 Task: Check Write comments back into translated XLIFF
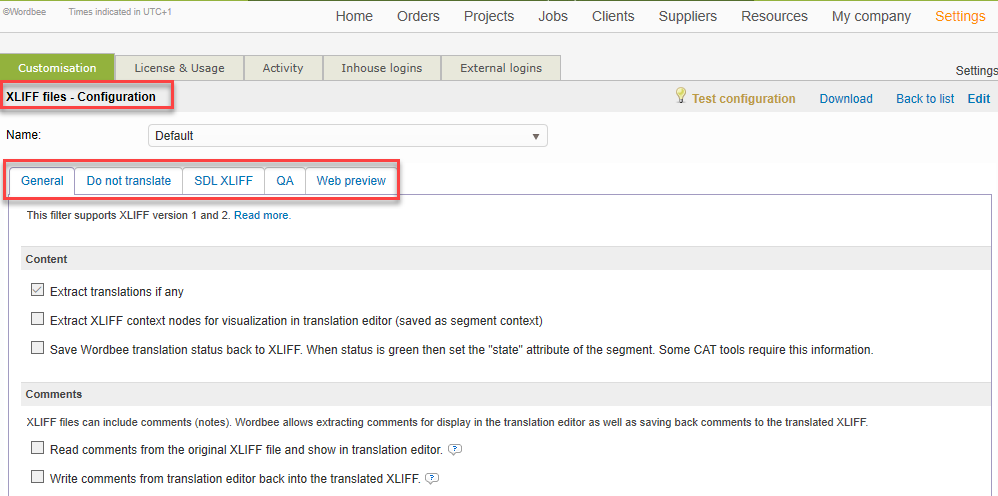38,478
